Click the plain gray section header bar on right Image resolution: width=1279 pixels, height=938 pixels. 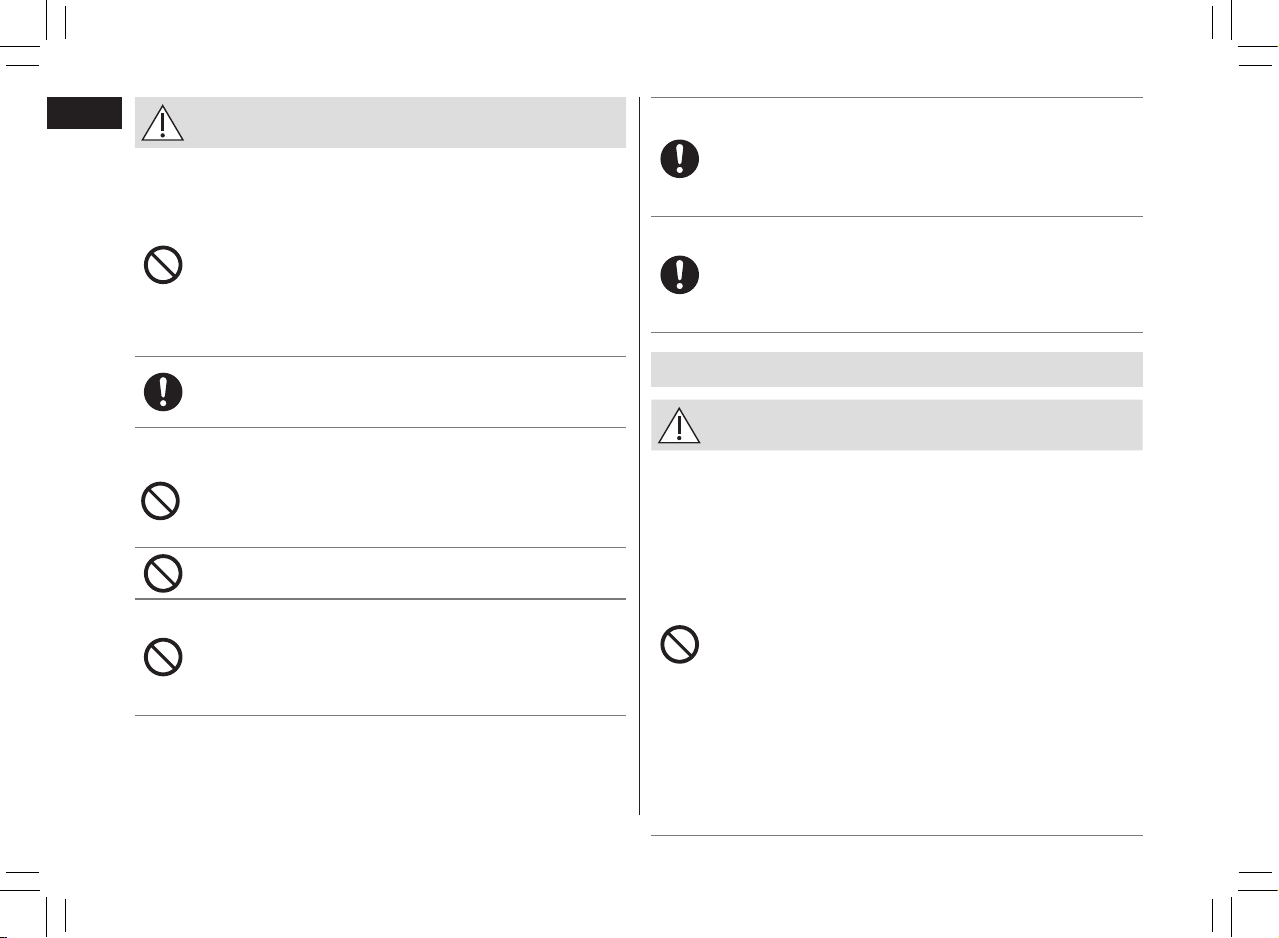pos(896,369)
